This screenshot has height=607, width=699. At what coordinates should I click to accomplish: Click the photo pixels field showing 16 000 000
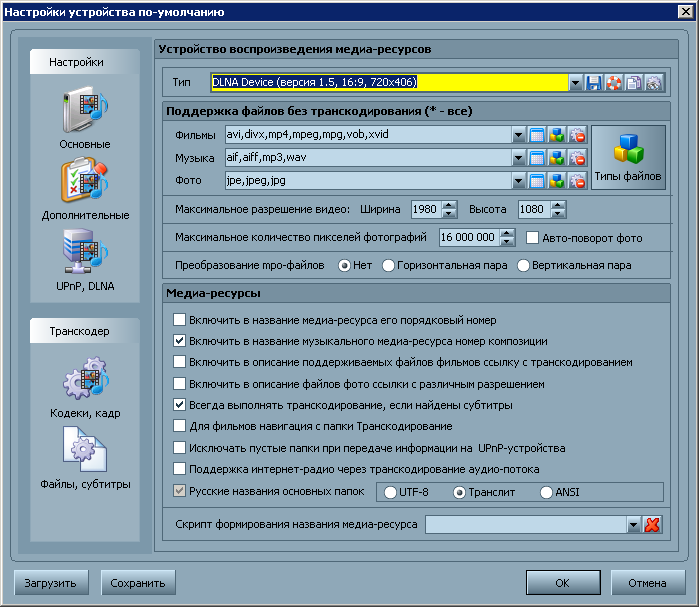469,237
